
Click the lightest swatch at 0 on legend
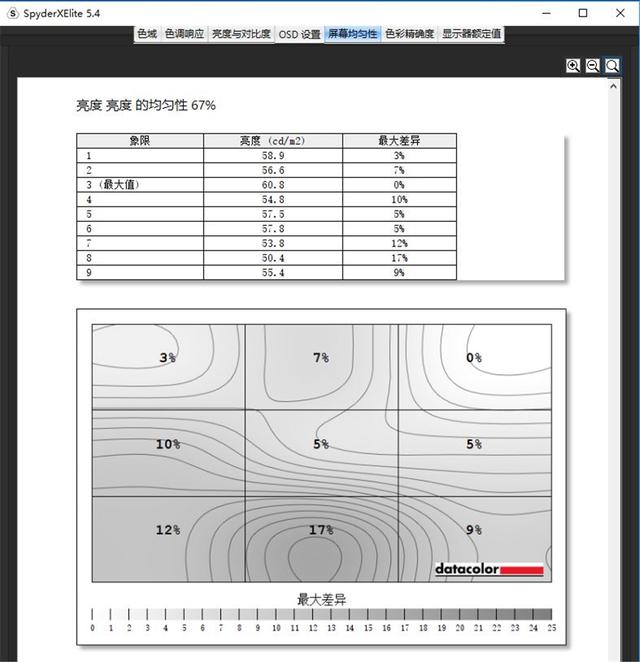(x=101, y=614)
